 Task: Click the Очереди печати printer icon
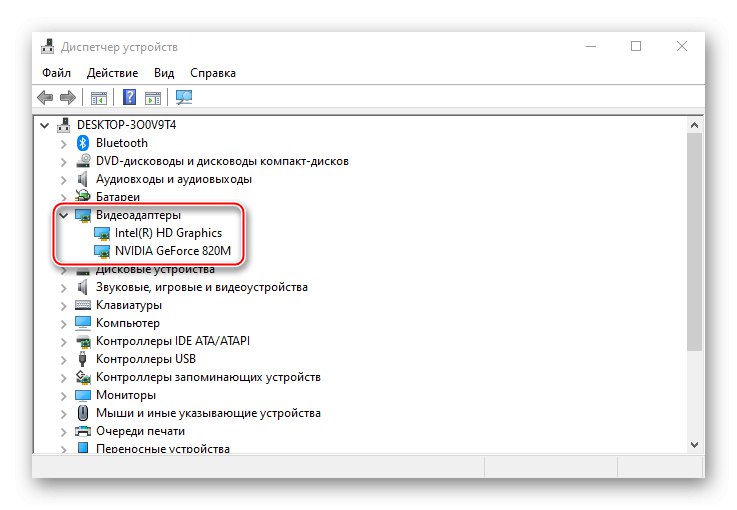(83, 431)
